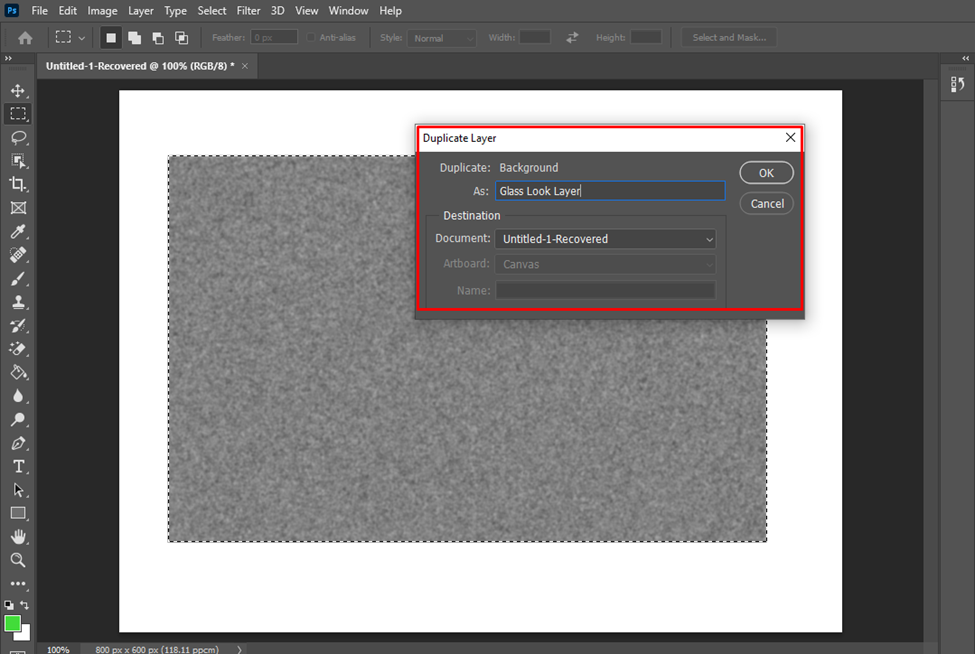This screenshot has width=975, height=654.
Task: Click the Feather value field
Action: point(274,38)
